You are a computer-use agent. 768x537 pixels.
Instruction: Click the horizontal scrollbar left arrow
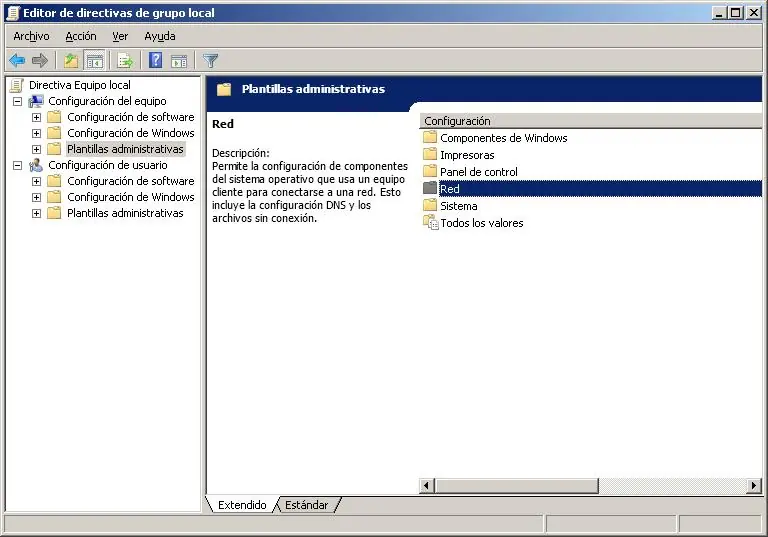tap(426, 486)
